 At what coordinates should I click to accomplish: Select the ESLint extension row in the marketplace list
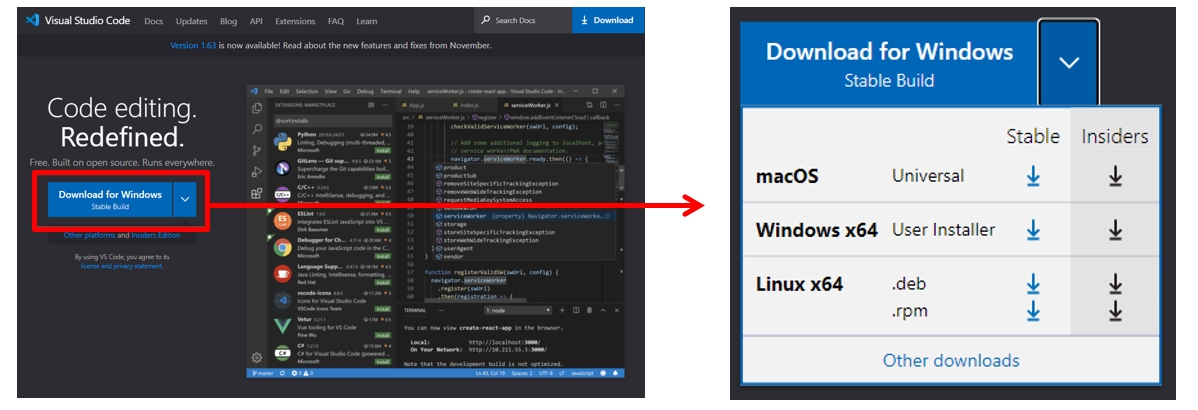tap(333, 223)
